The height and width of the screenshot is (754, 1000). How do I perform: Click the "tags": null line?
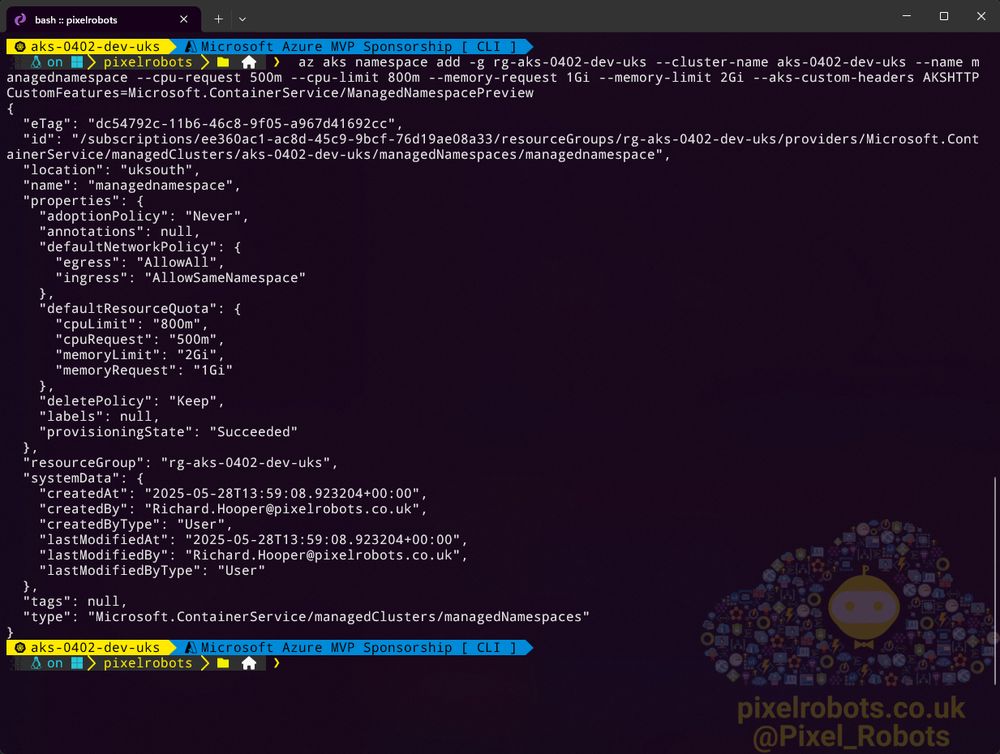click(75, 602)
